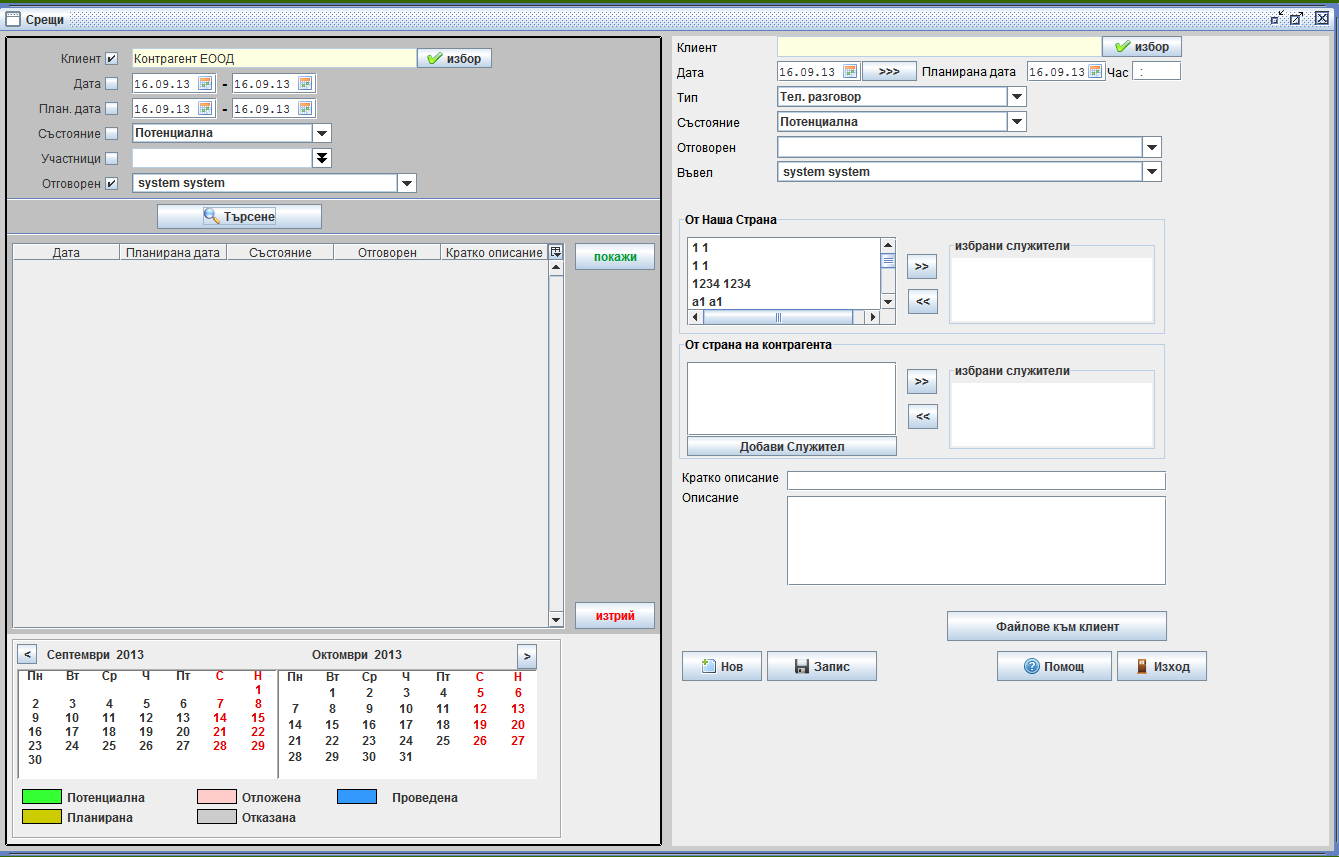The height and width of the screenshot is (857, 1339).
Task: Click the Нов button
Action: pos(722,666)
